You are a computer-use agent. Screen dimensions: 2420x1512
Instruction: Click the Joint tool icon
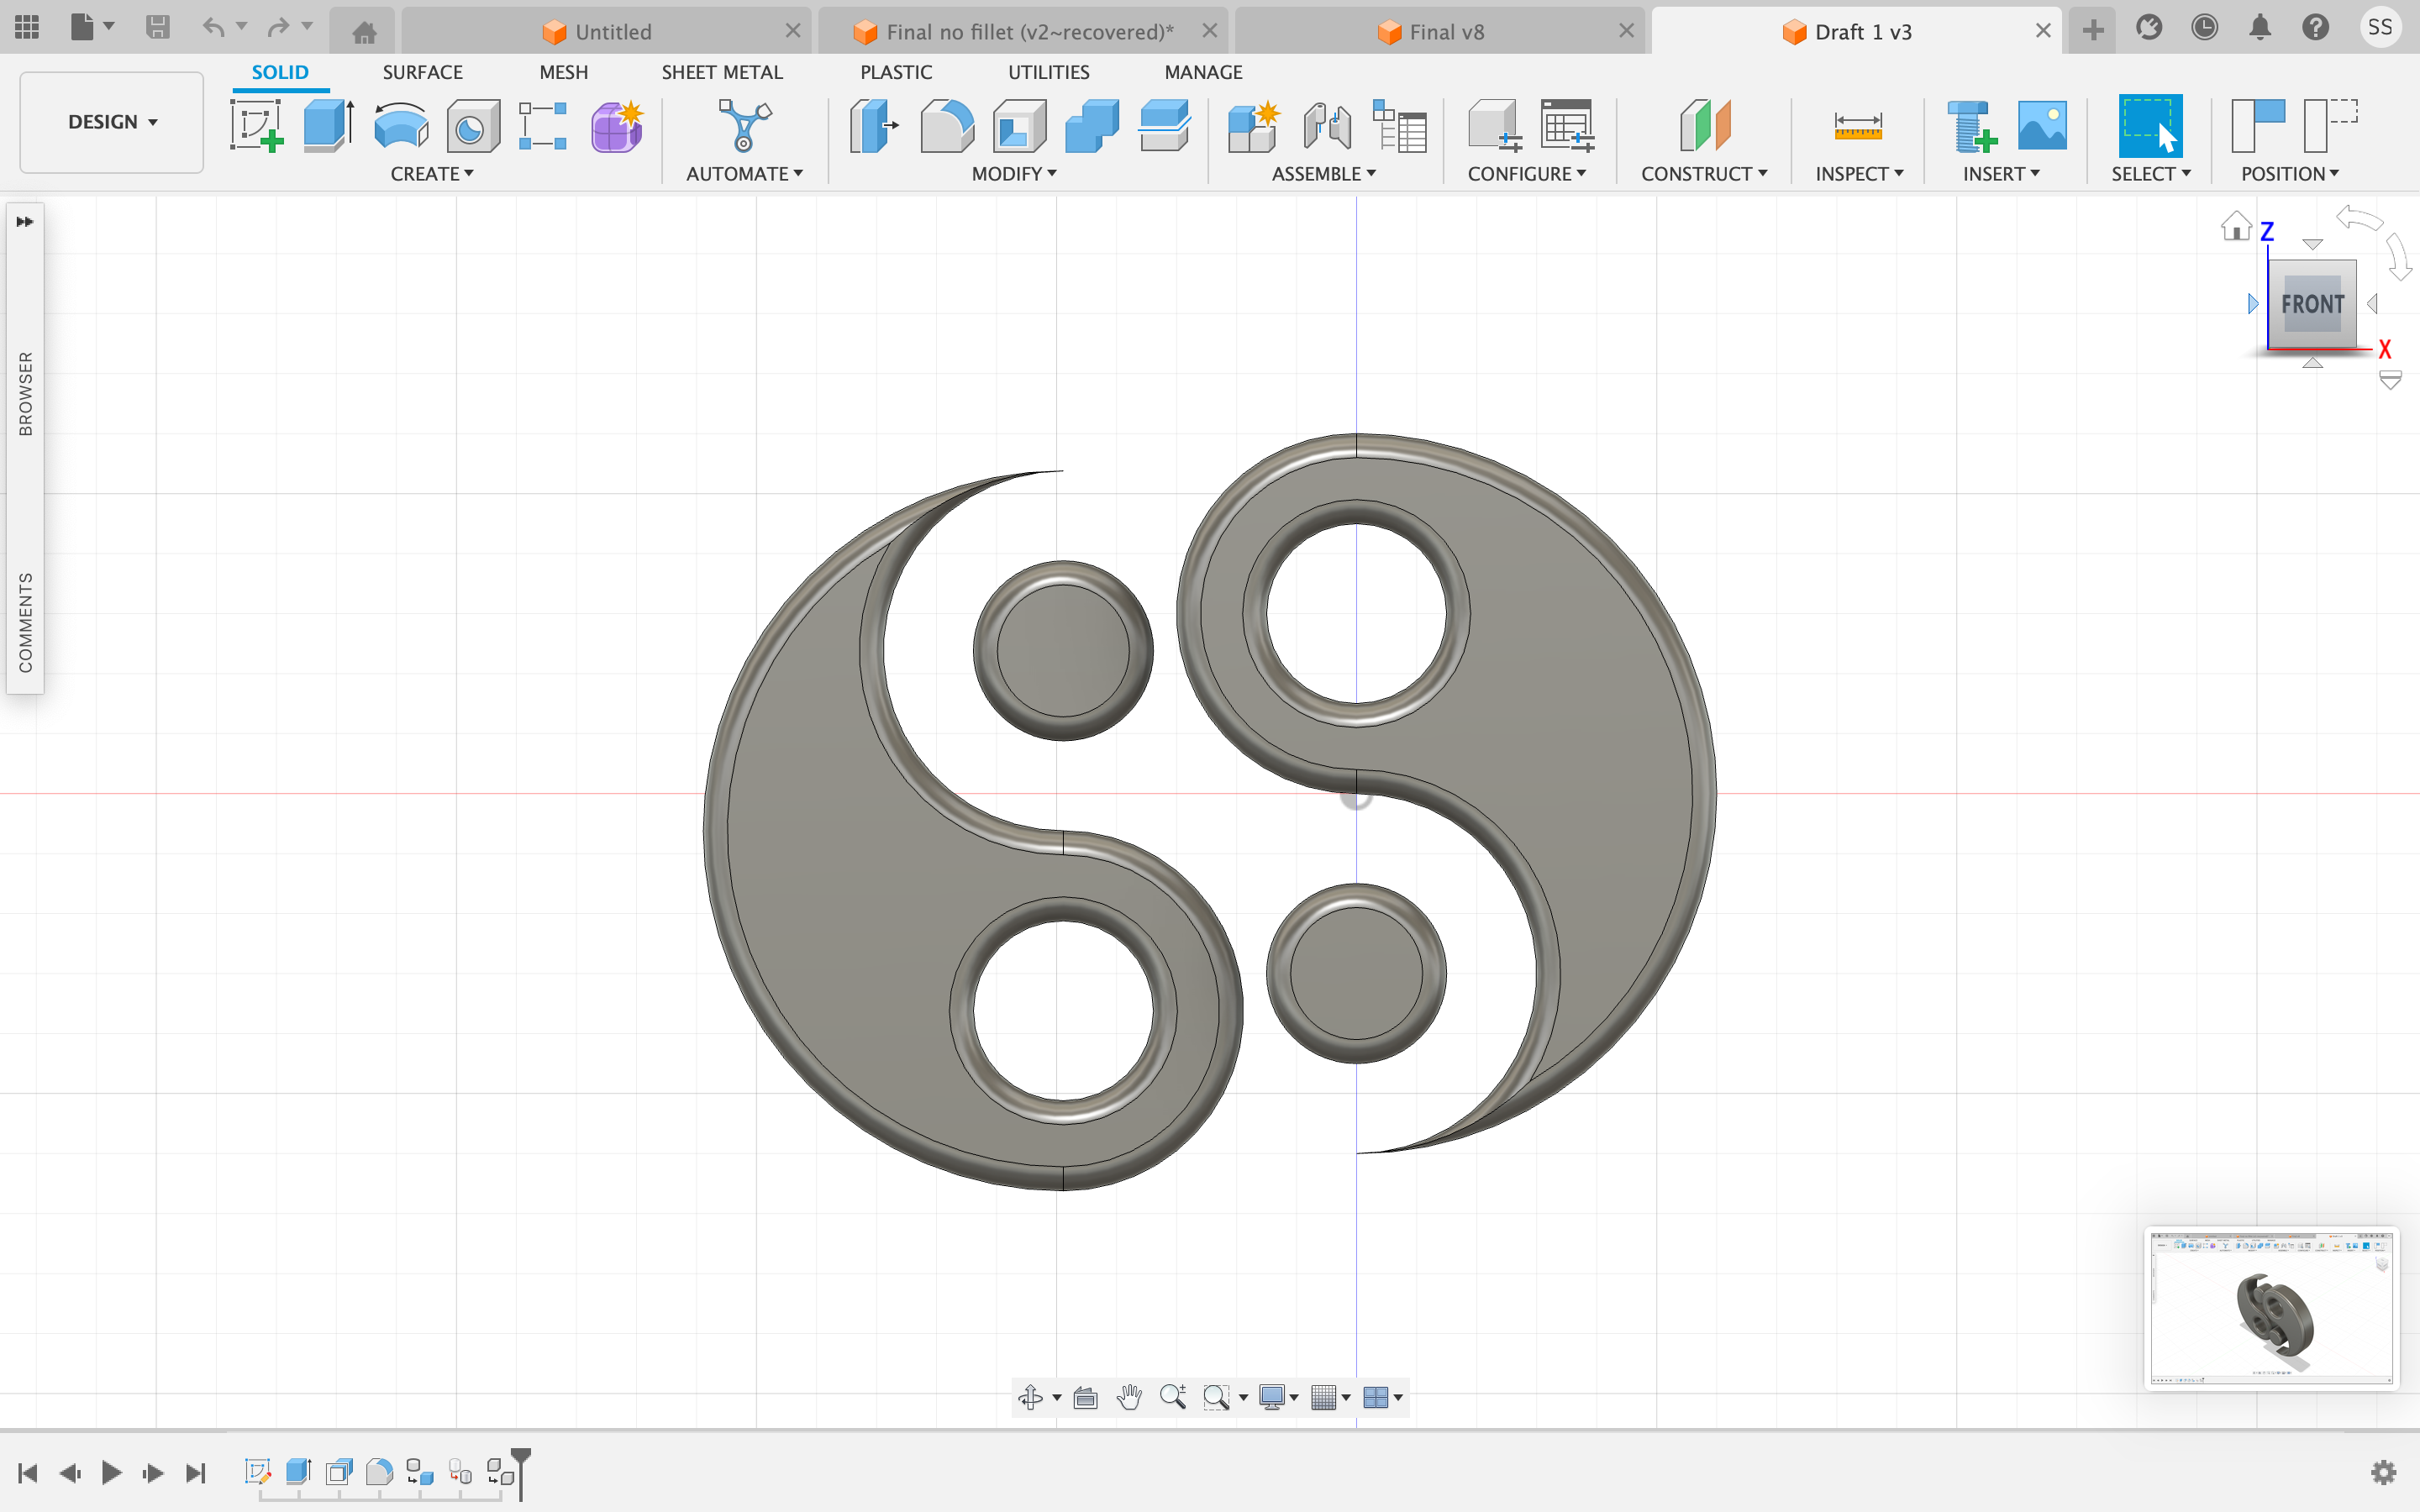click(1327, 125)
